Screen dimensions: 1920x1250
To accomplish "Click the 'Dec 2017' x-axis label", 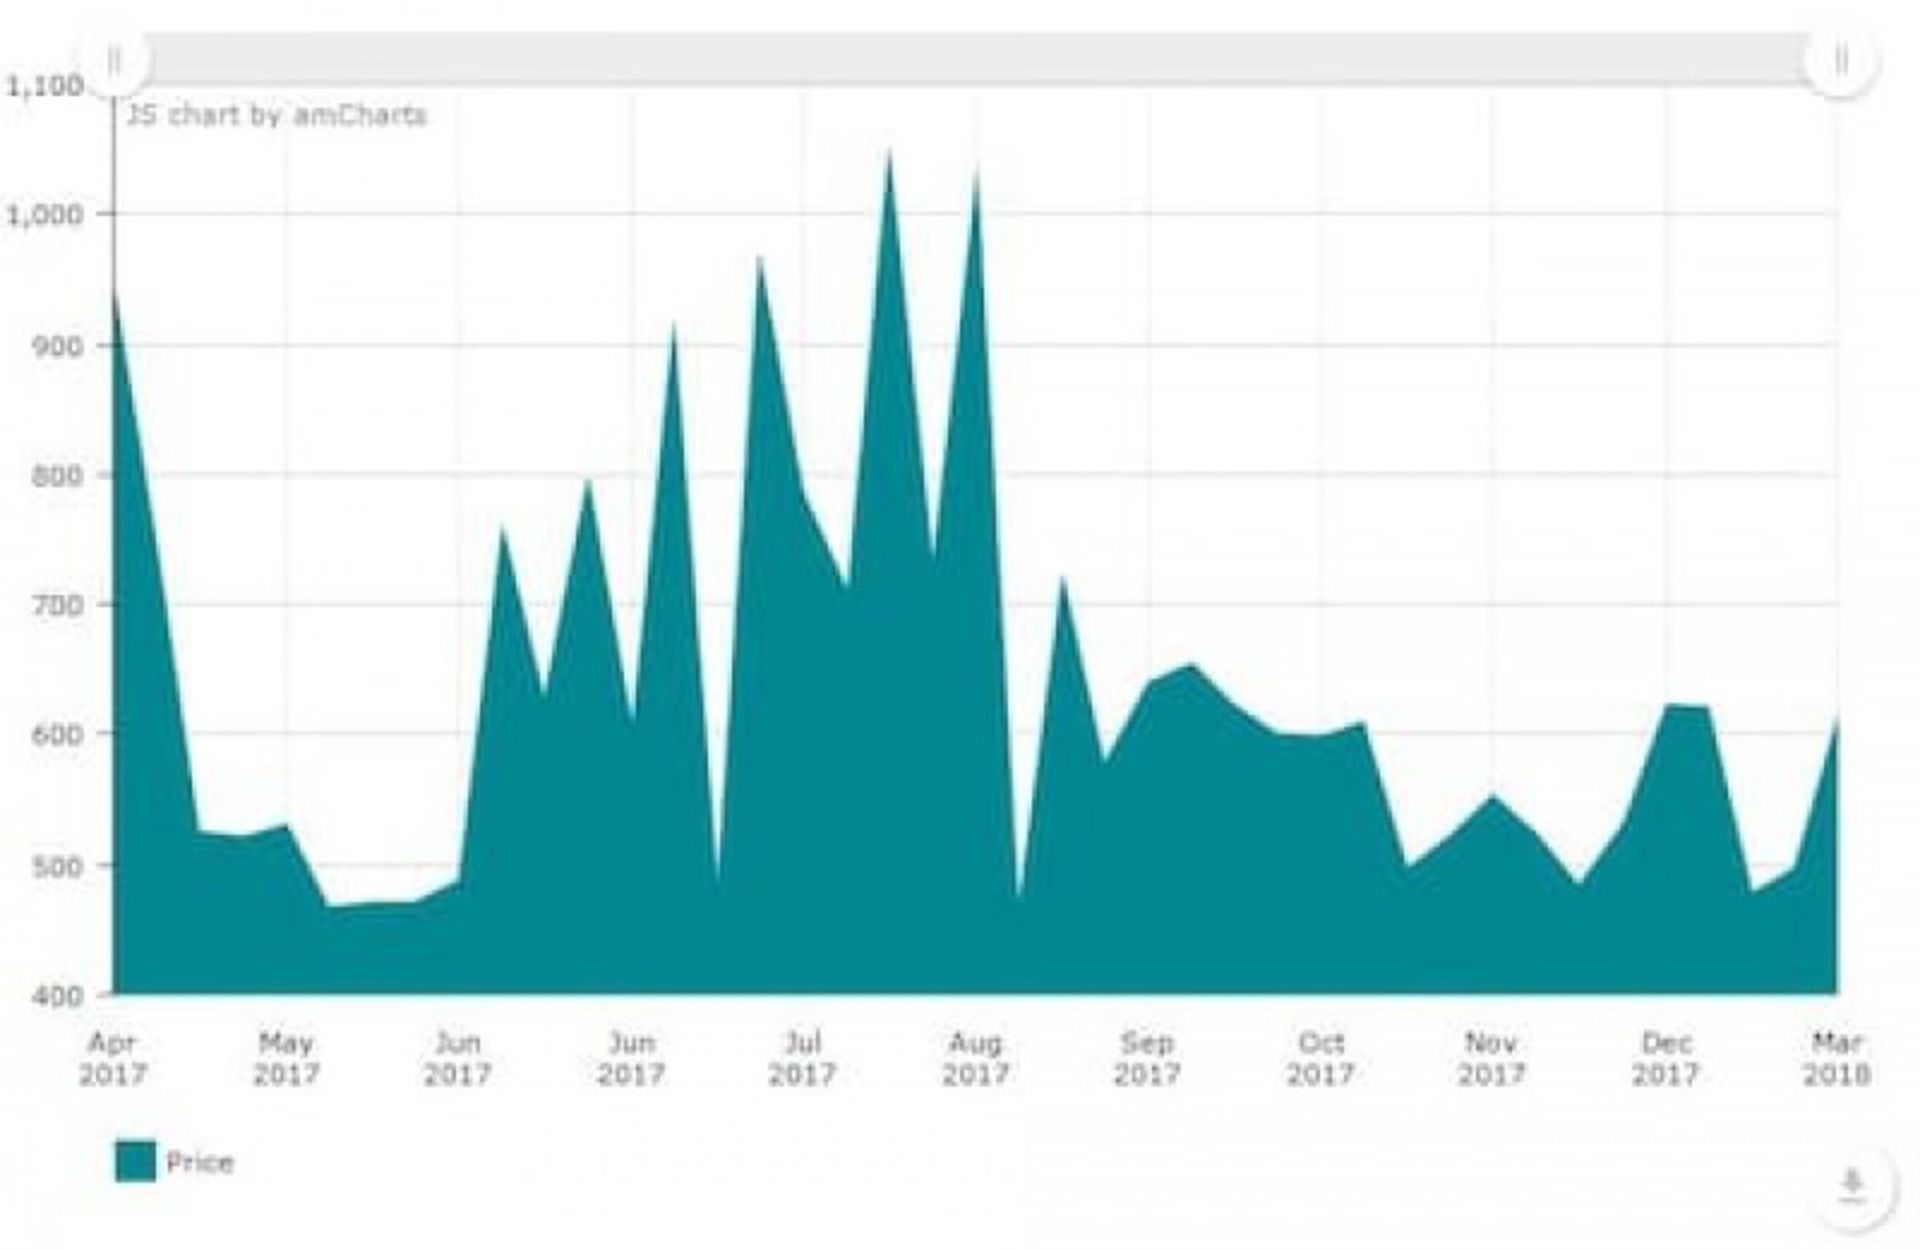I will (x=1666, y=1059).
